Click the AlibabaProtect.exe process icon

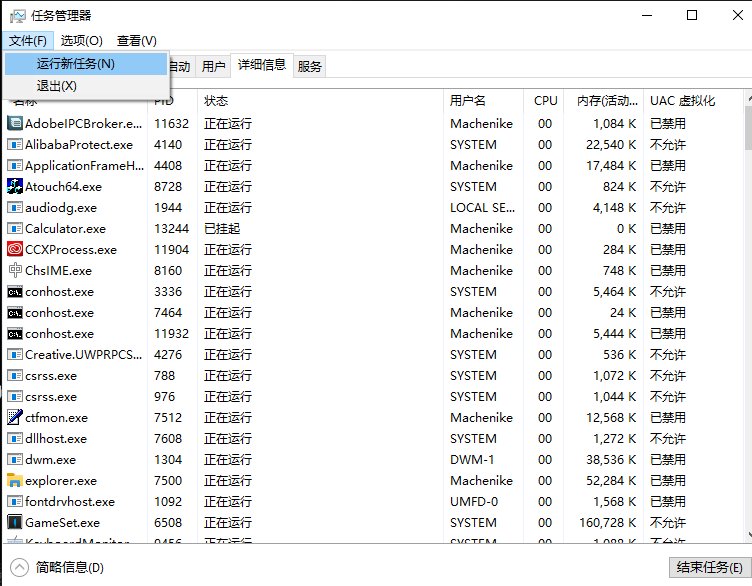[15, 144]
